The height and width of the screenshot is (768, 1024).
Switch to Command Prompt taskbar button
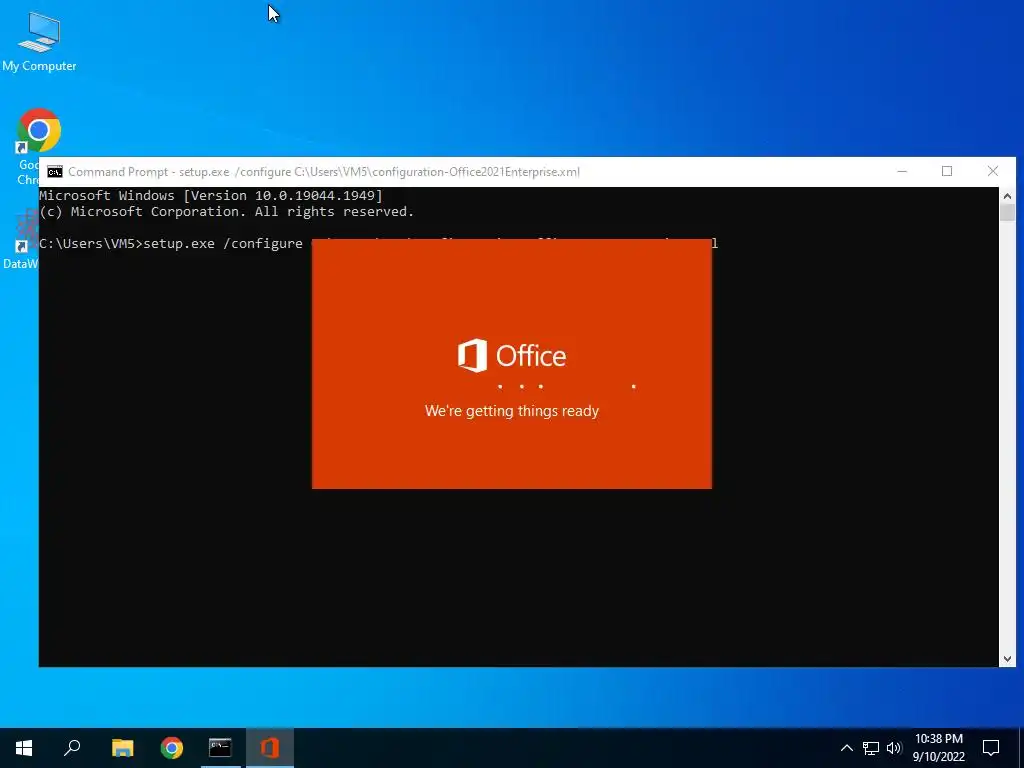(220, 748)
